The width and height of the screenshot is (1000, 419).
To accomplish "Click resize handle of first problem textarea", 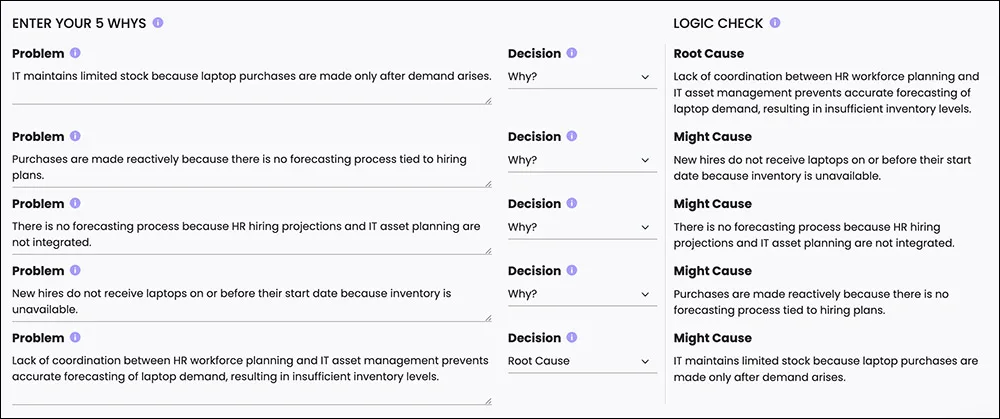I will (489, 100).
